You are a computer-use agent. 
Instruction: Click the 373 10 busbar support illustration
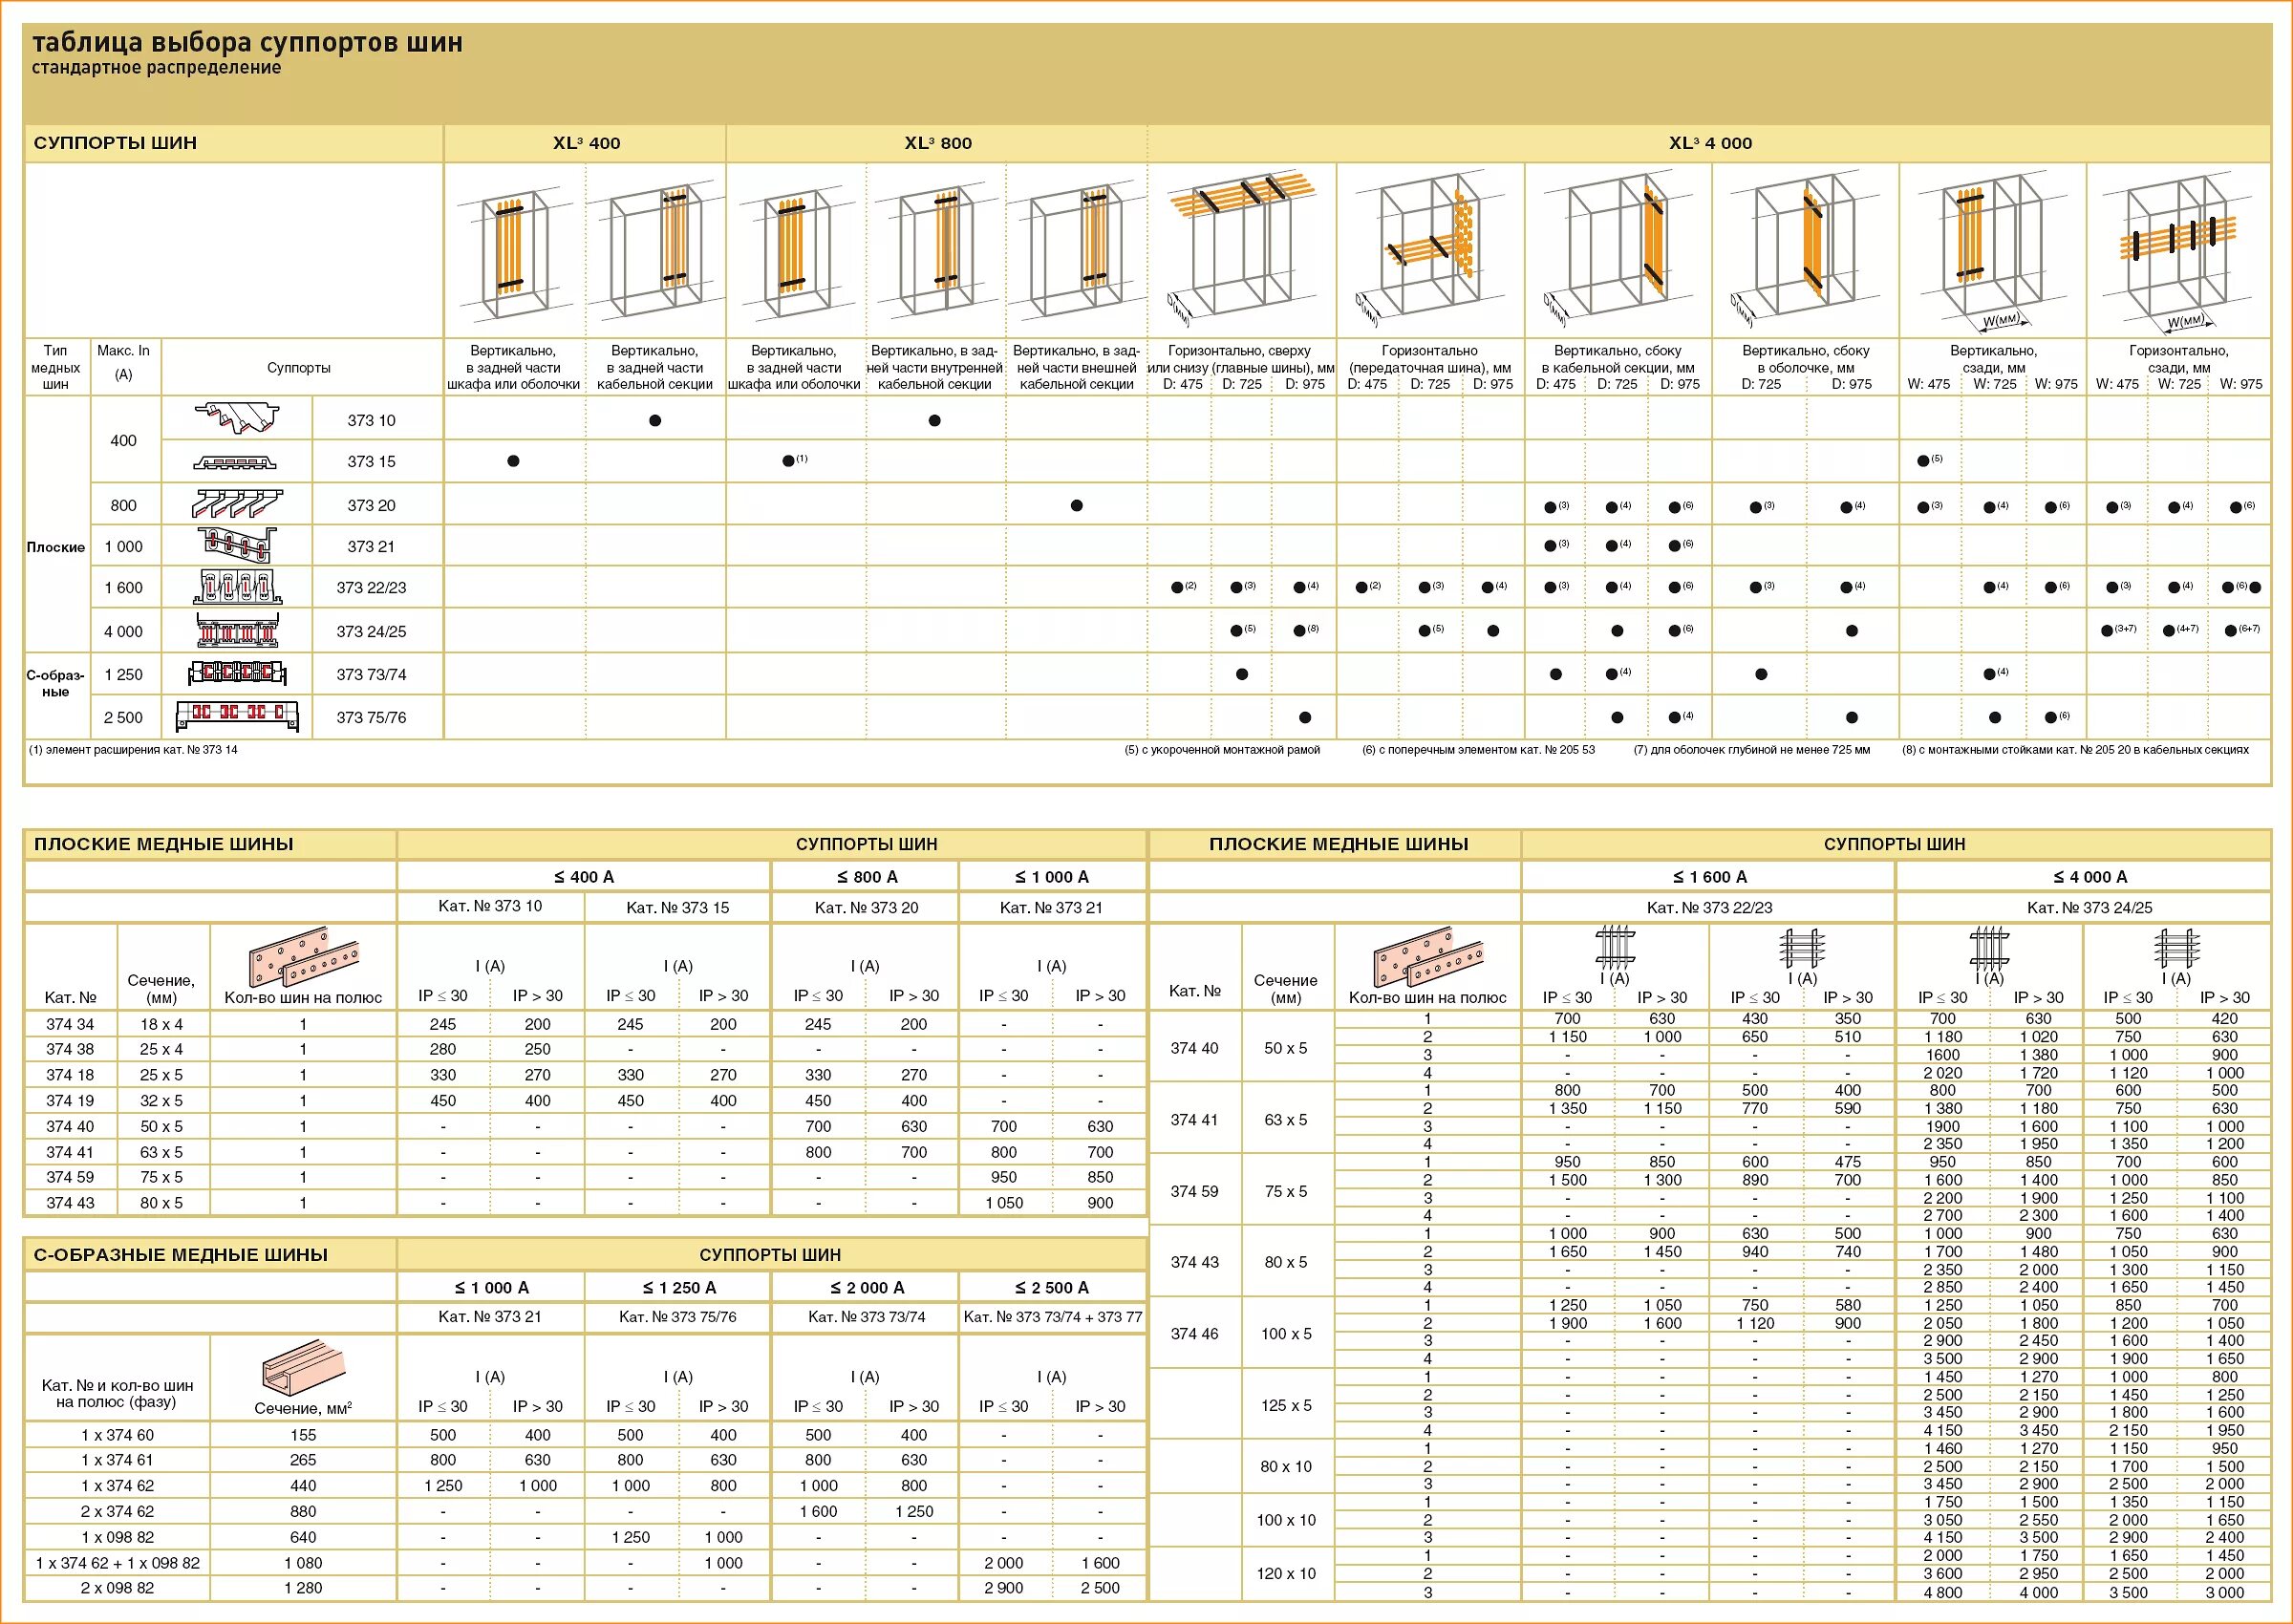tap(237, 419)
